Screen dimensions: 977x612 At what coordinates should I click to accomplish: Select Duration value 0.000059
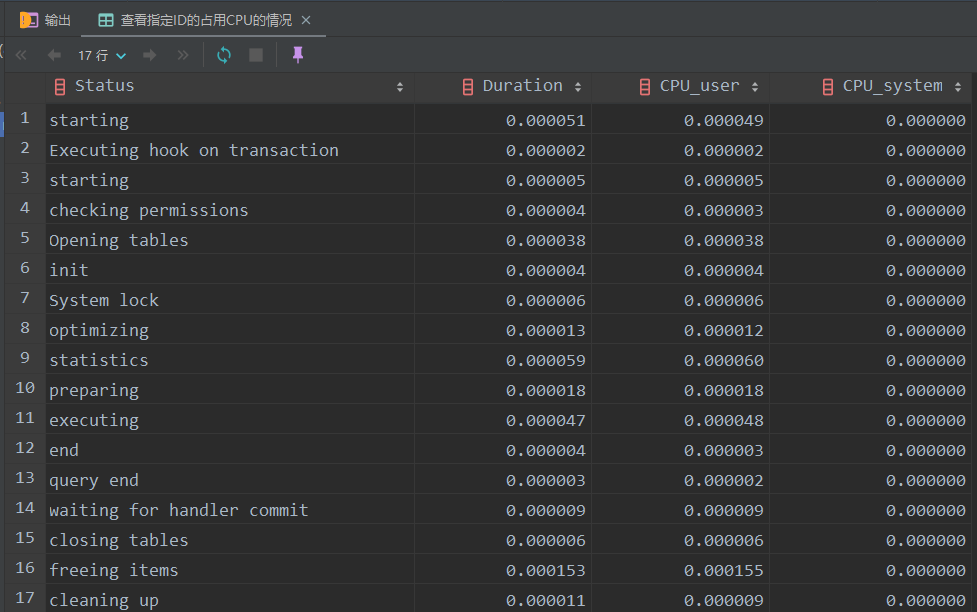[x=503, y=360]
